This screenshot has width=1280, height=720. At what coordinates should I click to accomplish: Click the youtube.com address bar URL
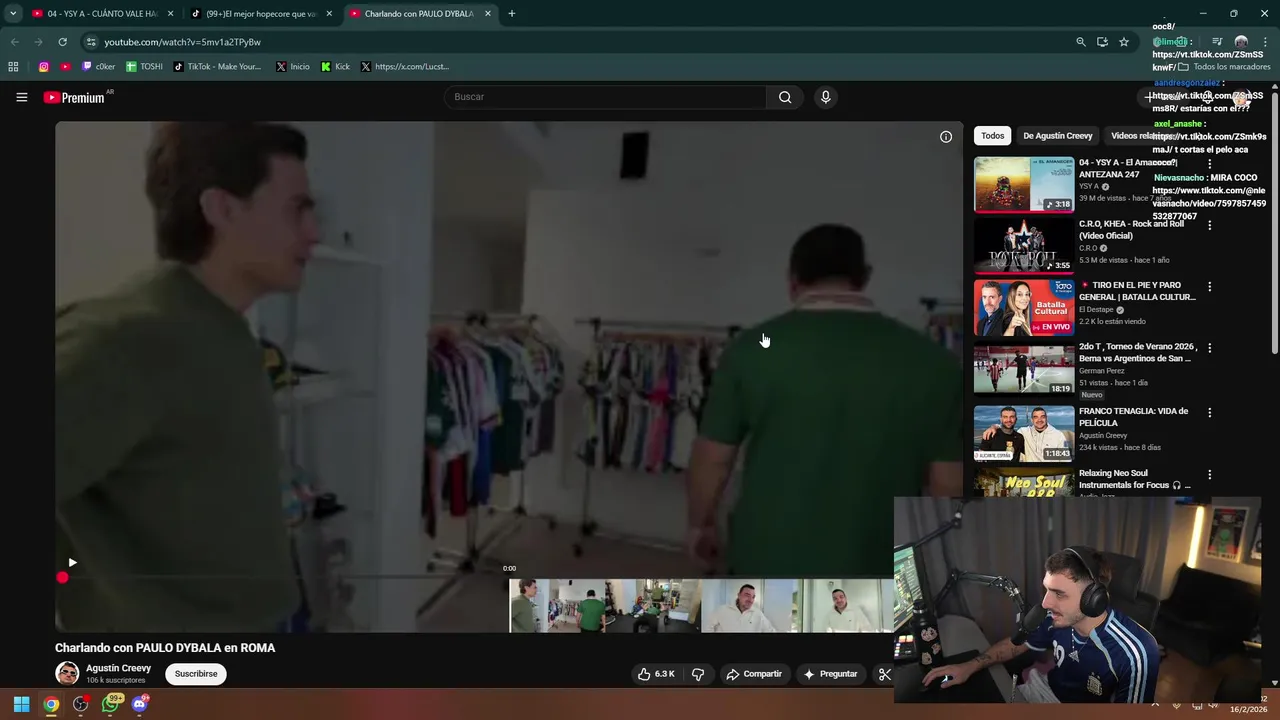click(x=182, y=42)
